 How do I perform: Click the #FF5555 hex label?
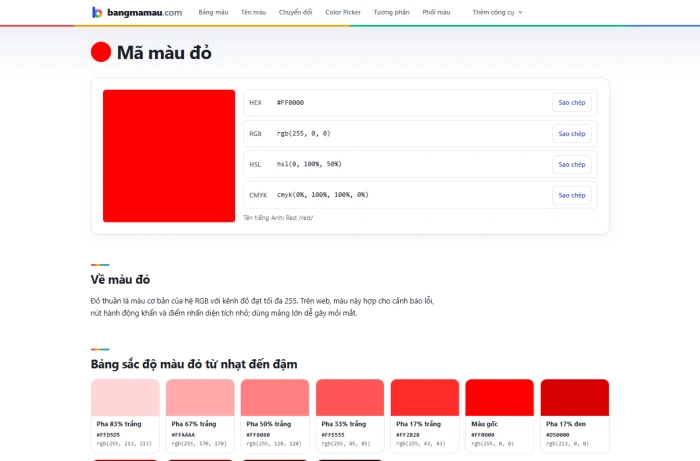tap(333, 435)
